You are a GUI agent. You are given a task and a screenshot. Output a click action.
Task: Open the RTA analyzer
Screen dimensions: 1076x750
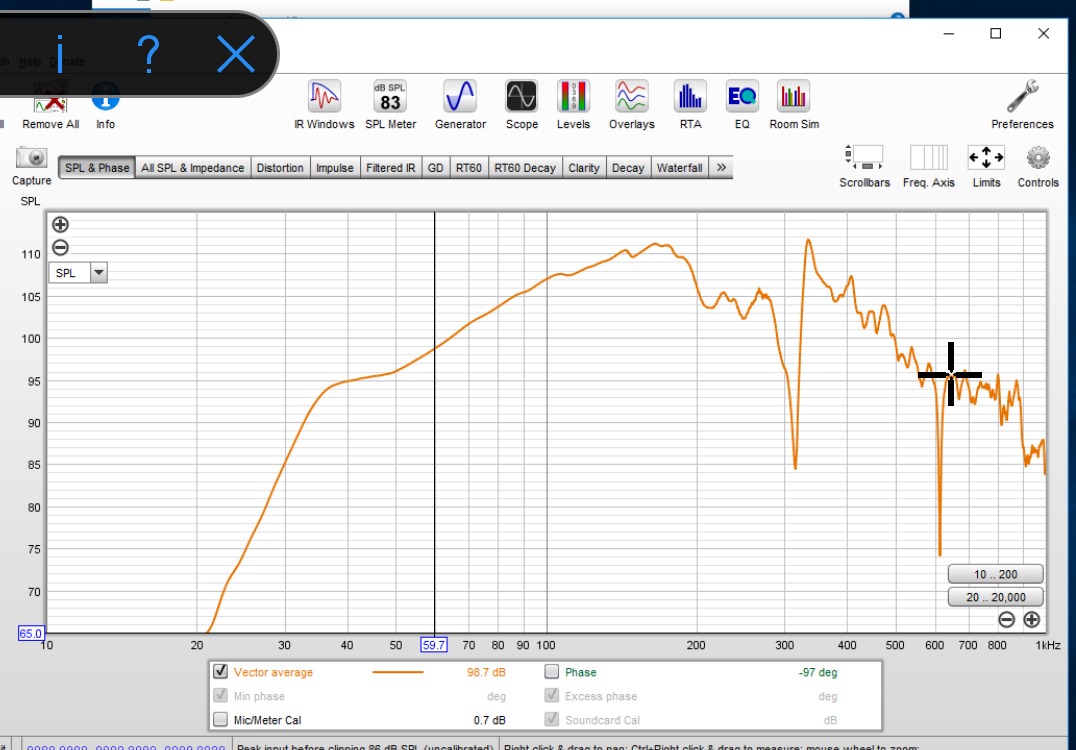(690, 104)
